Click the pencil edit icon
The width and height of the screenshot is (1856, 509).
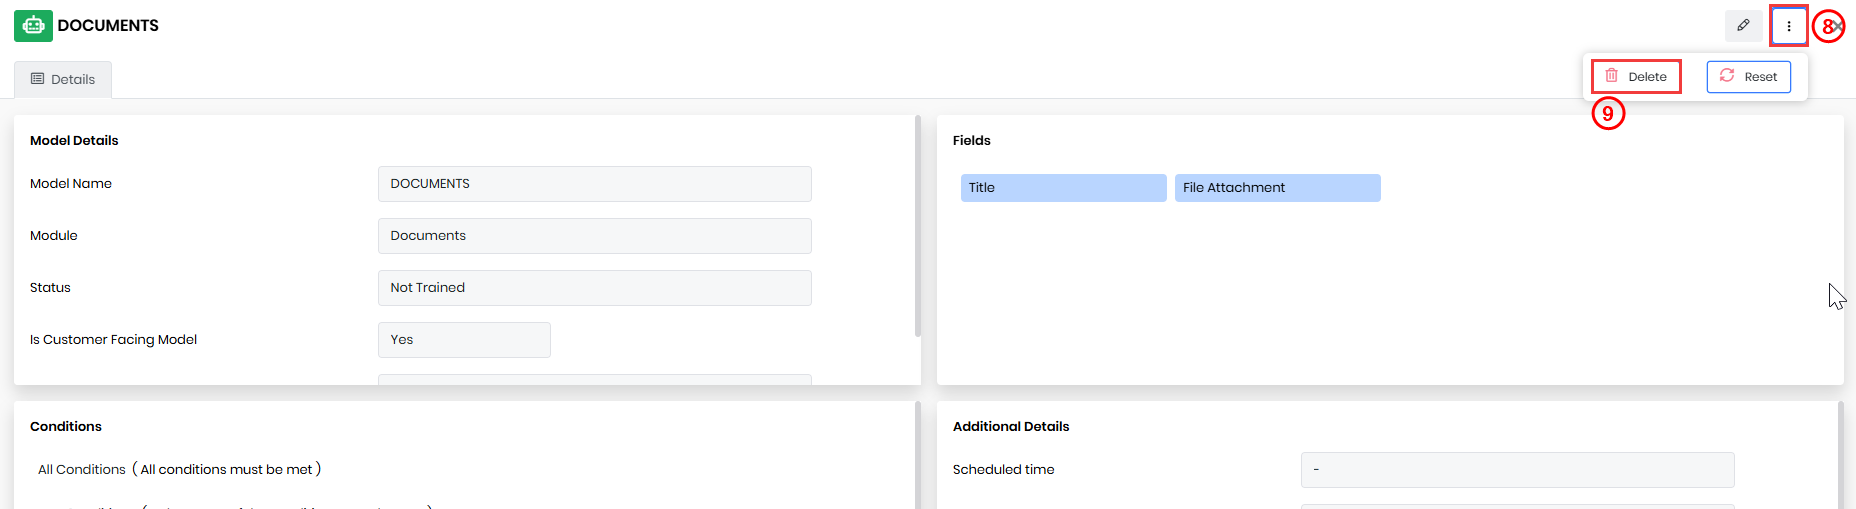[1743, 26]
